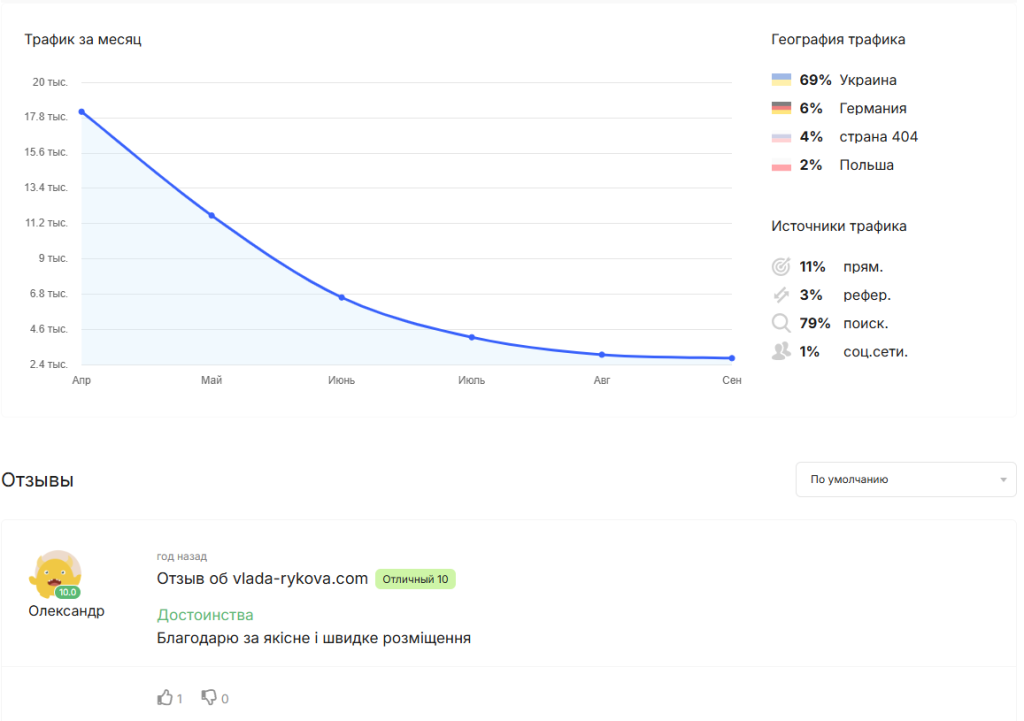Click the review sorting dropdown arrow
Image resolution: width=1024 pixels, height=721 pixels.
pyautogui.click(x=1003, y=480)
